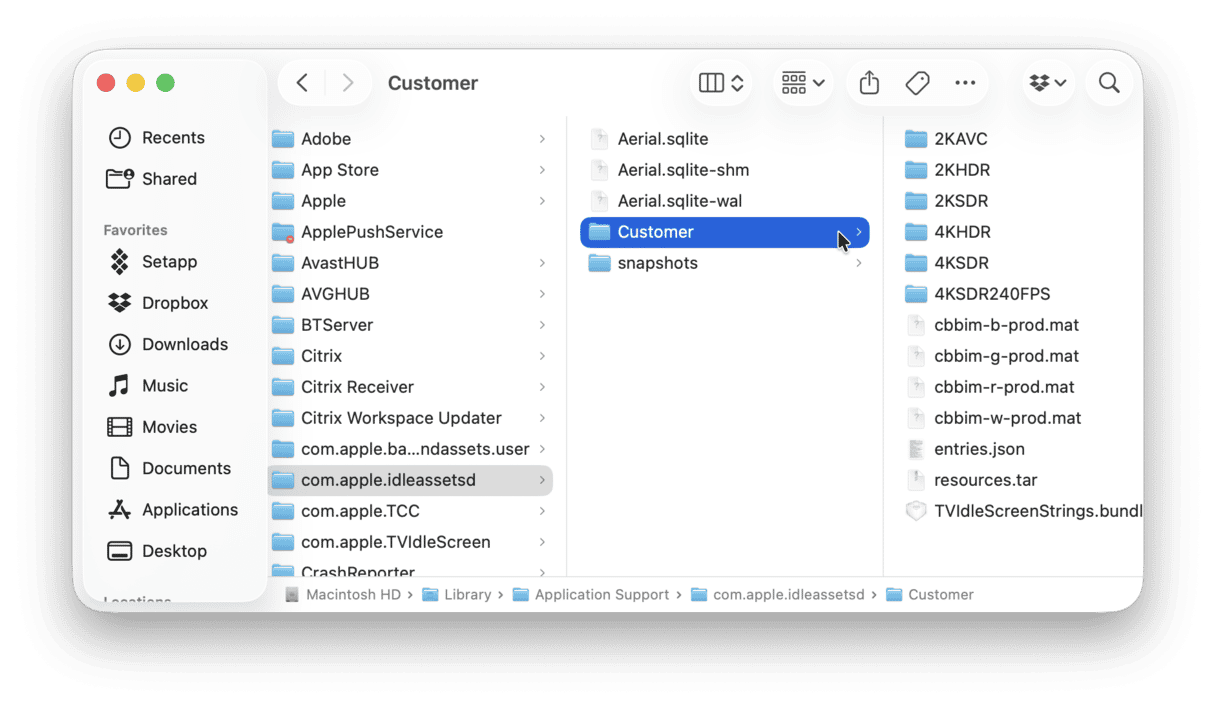Open the More actions ellipsis menu
The width and height of the screenshot is (1216, 708).
point(964,83)
